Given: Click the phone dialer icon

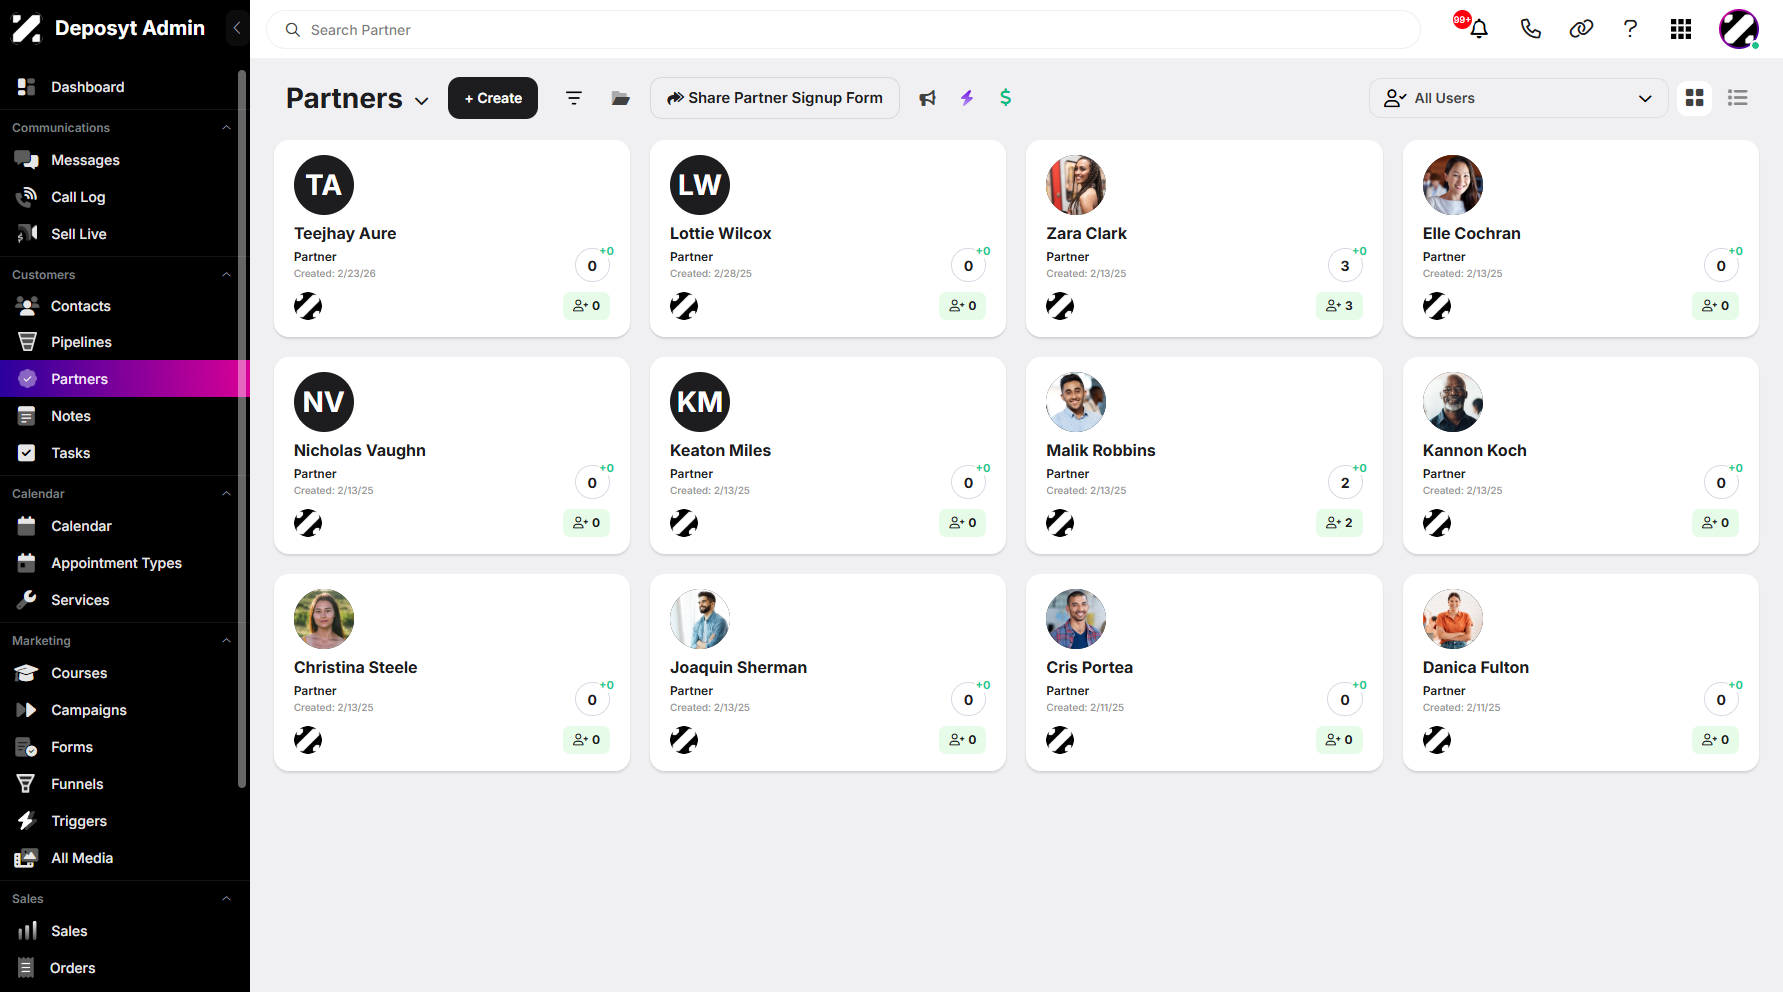Looking at the screenshot, I should point(1530,29).
